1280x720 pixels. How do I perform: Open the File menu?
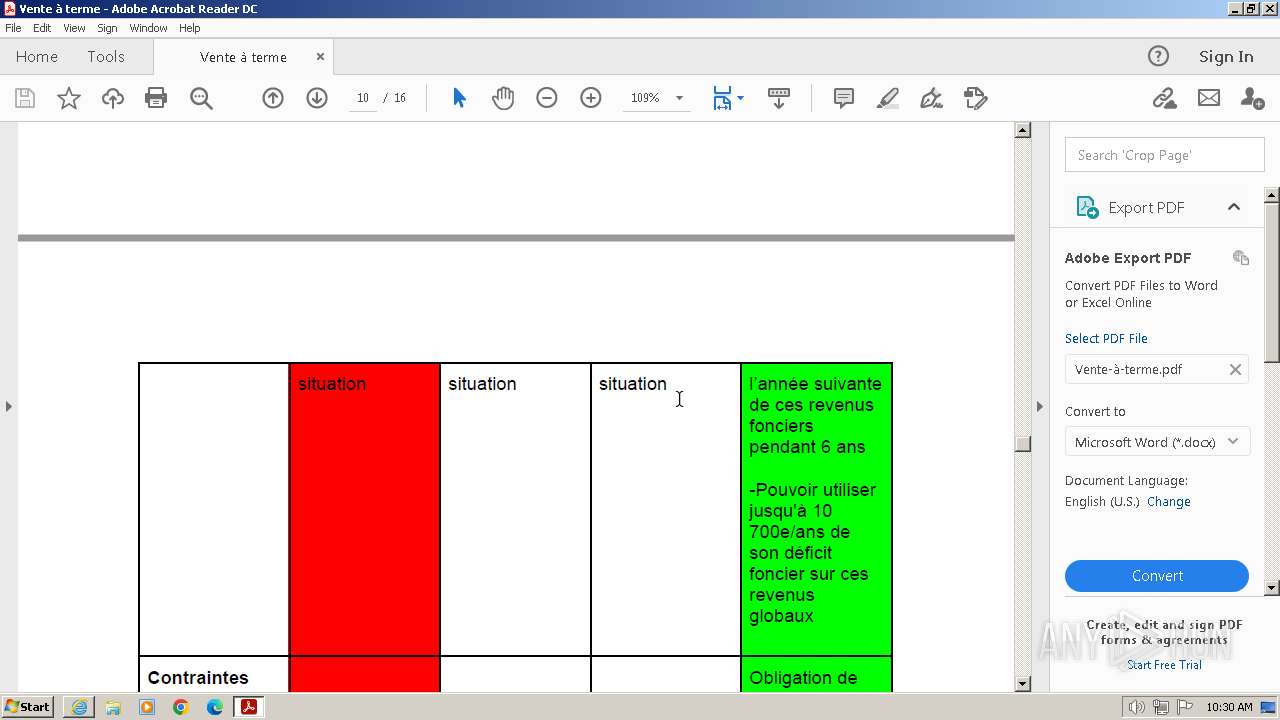[13, 28]
